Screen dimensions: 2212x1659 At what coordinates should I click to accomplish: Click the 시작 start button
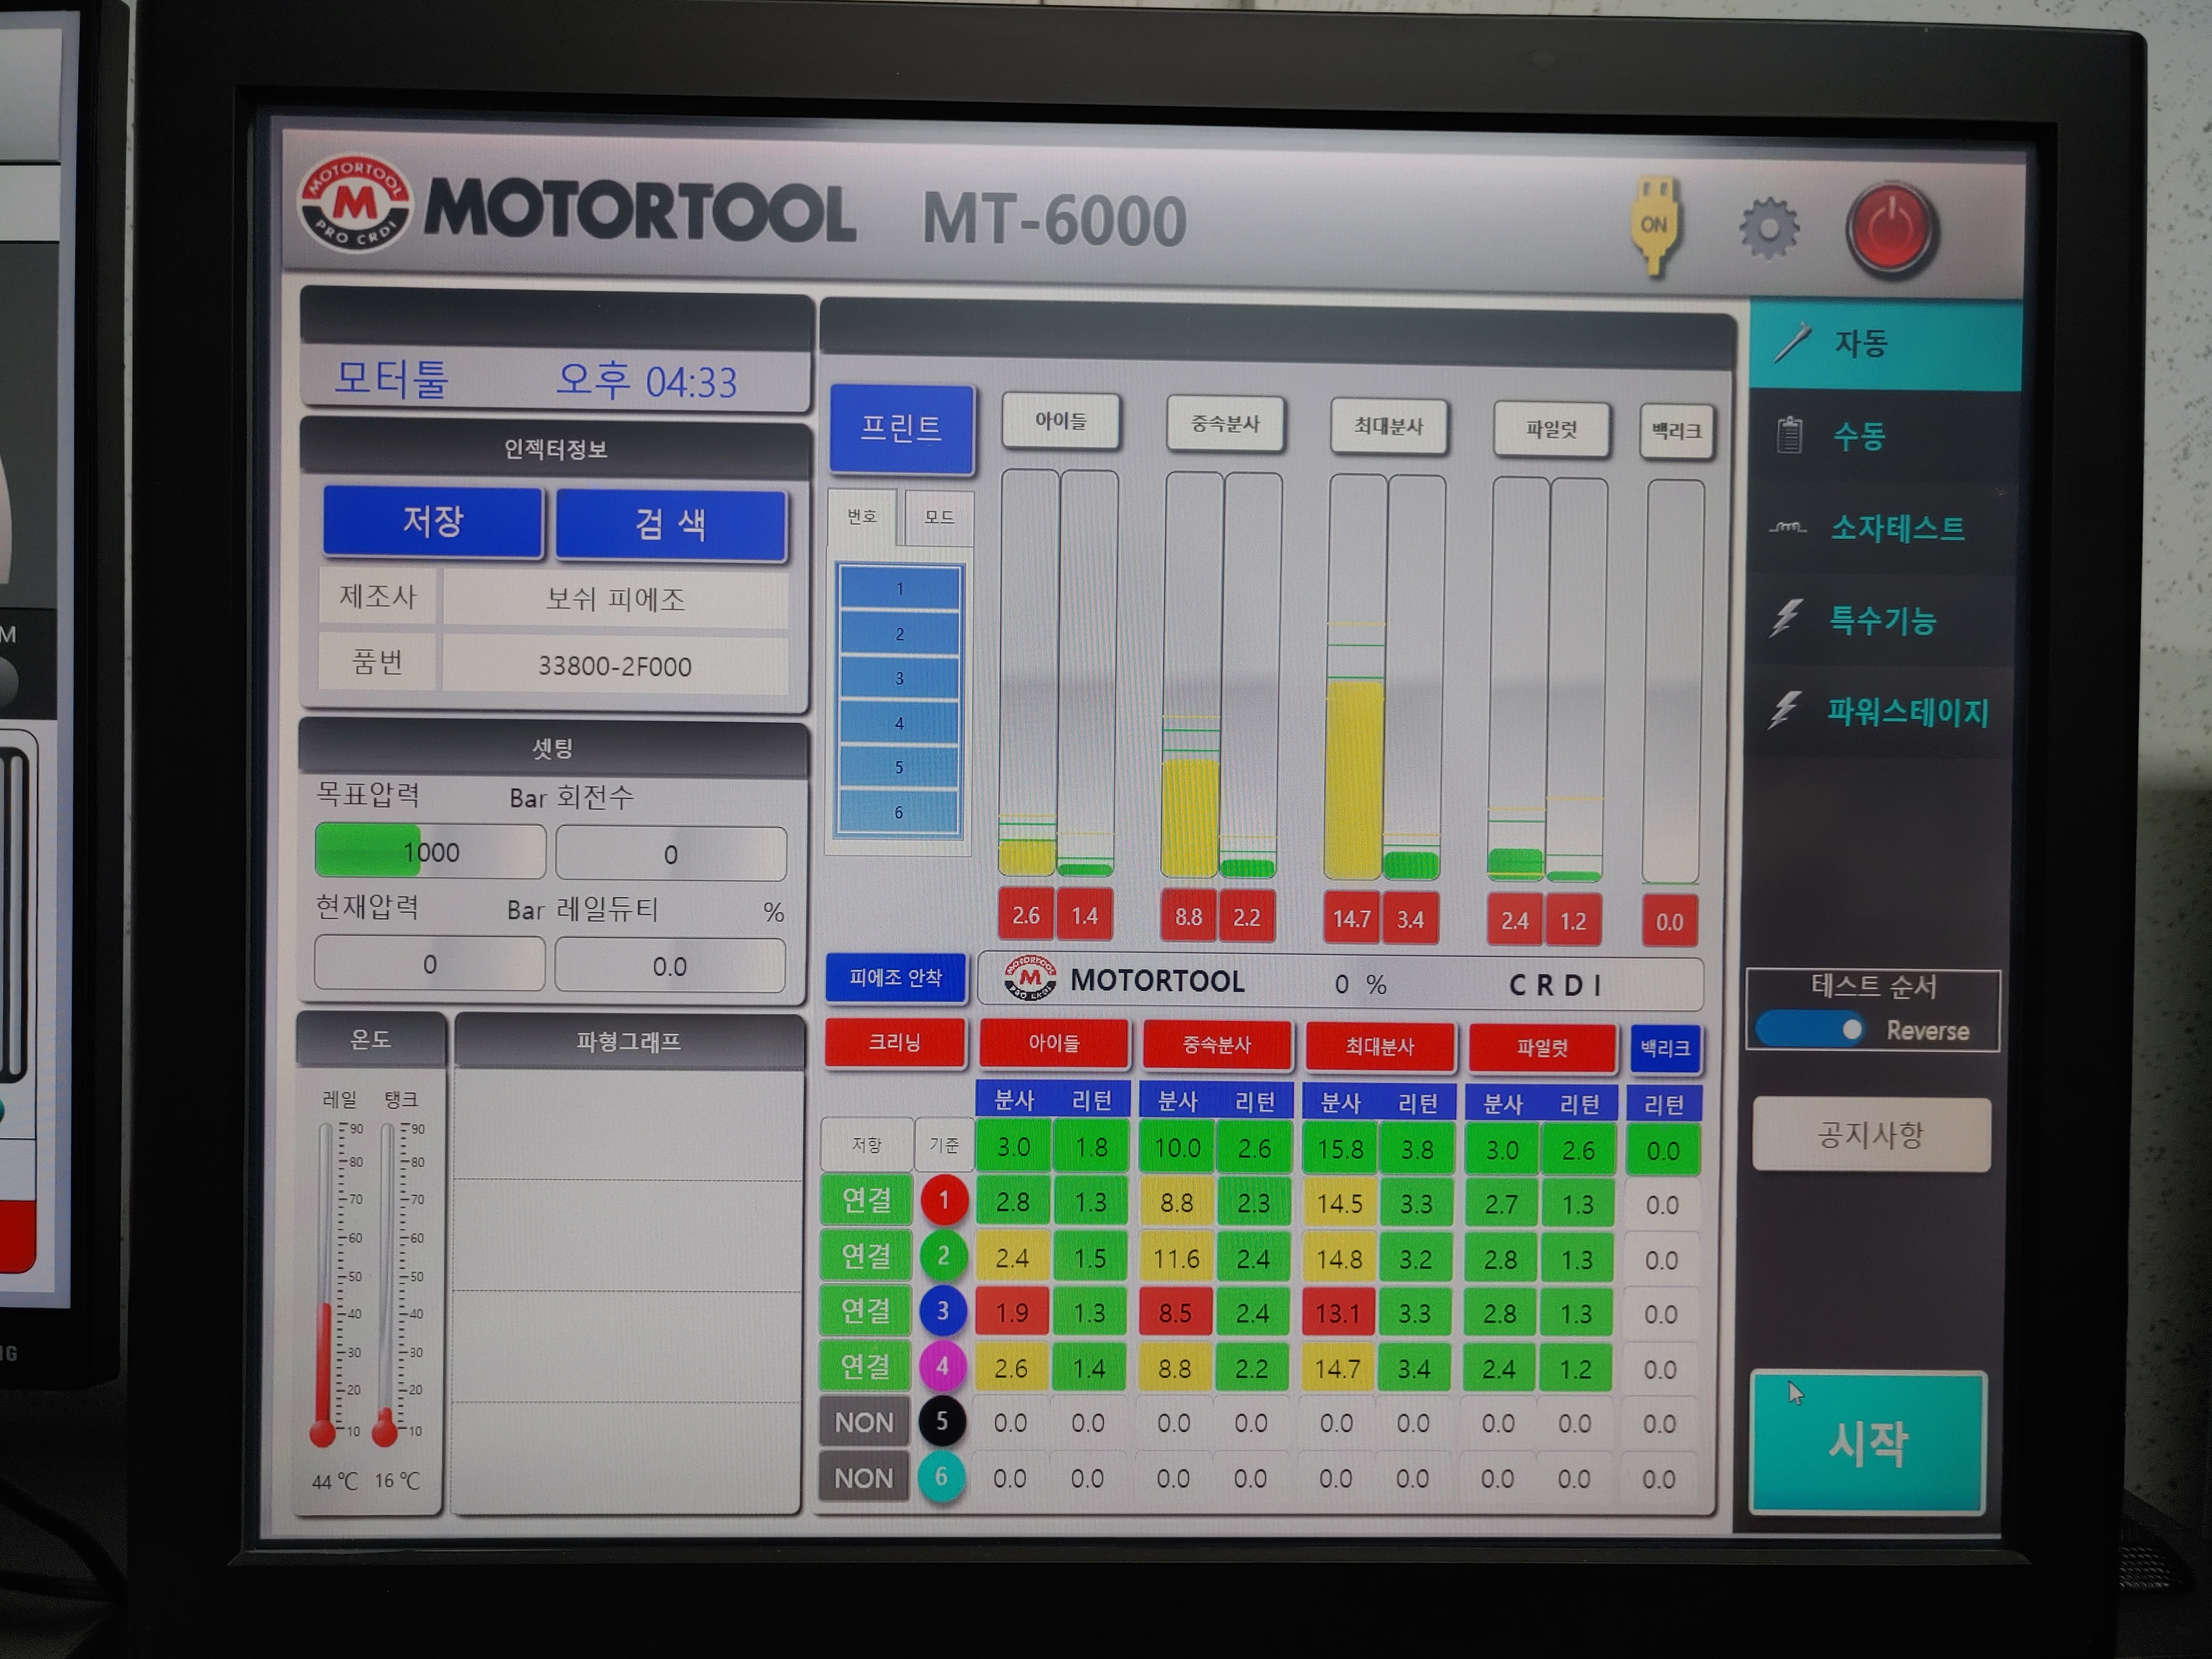(x=1868, y=1442)
